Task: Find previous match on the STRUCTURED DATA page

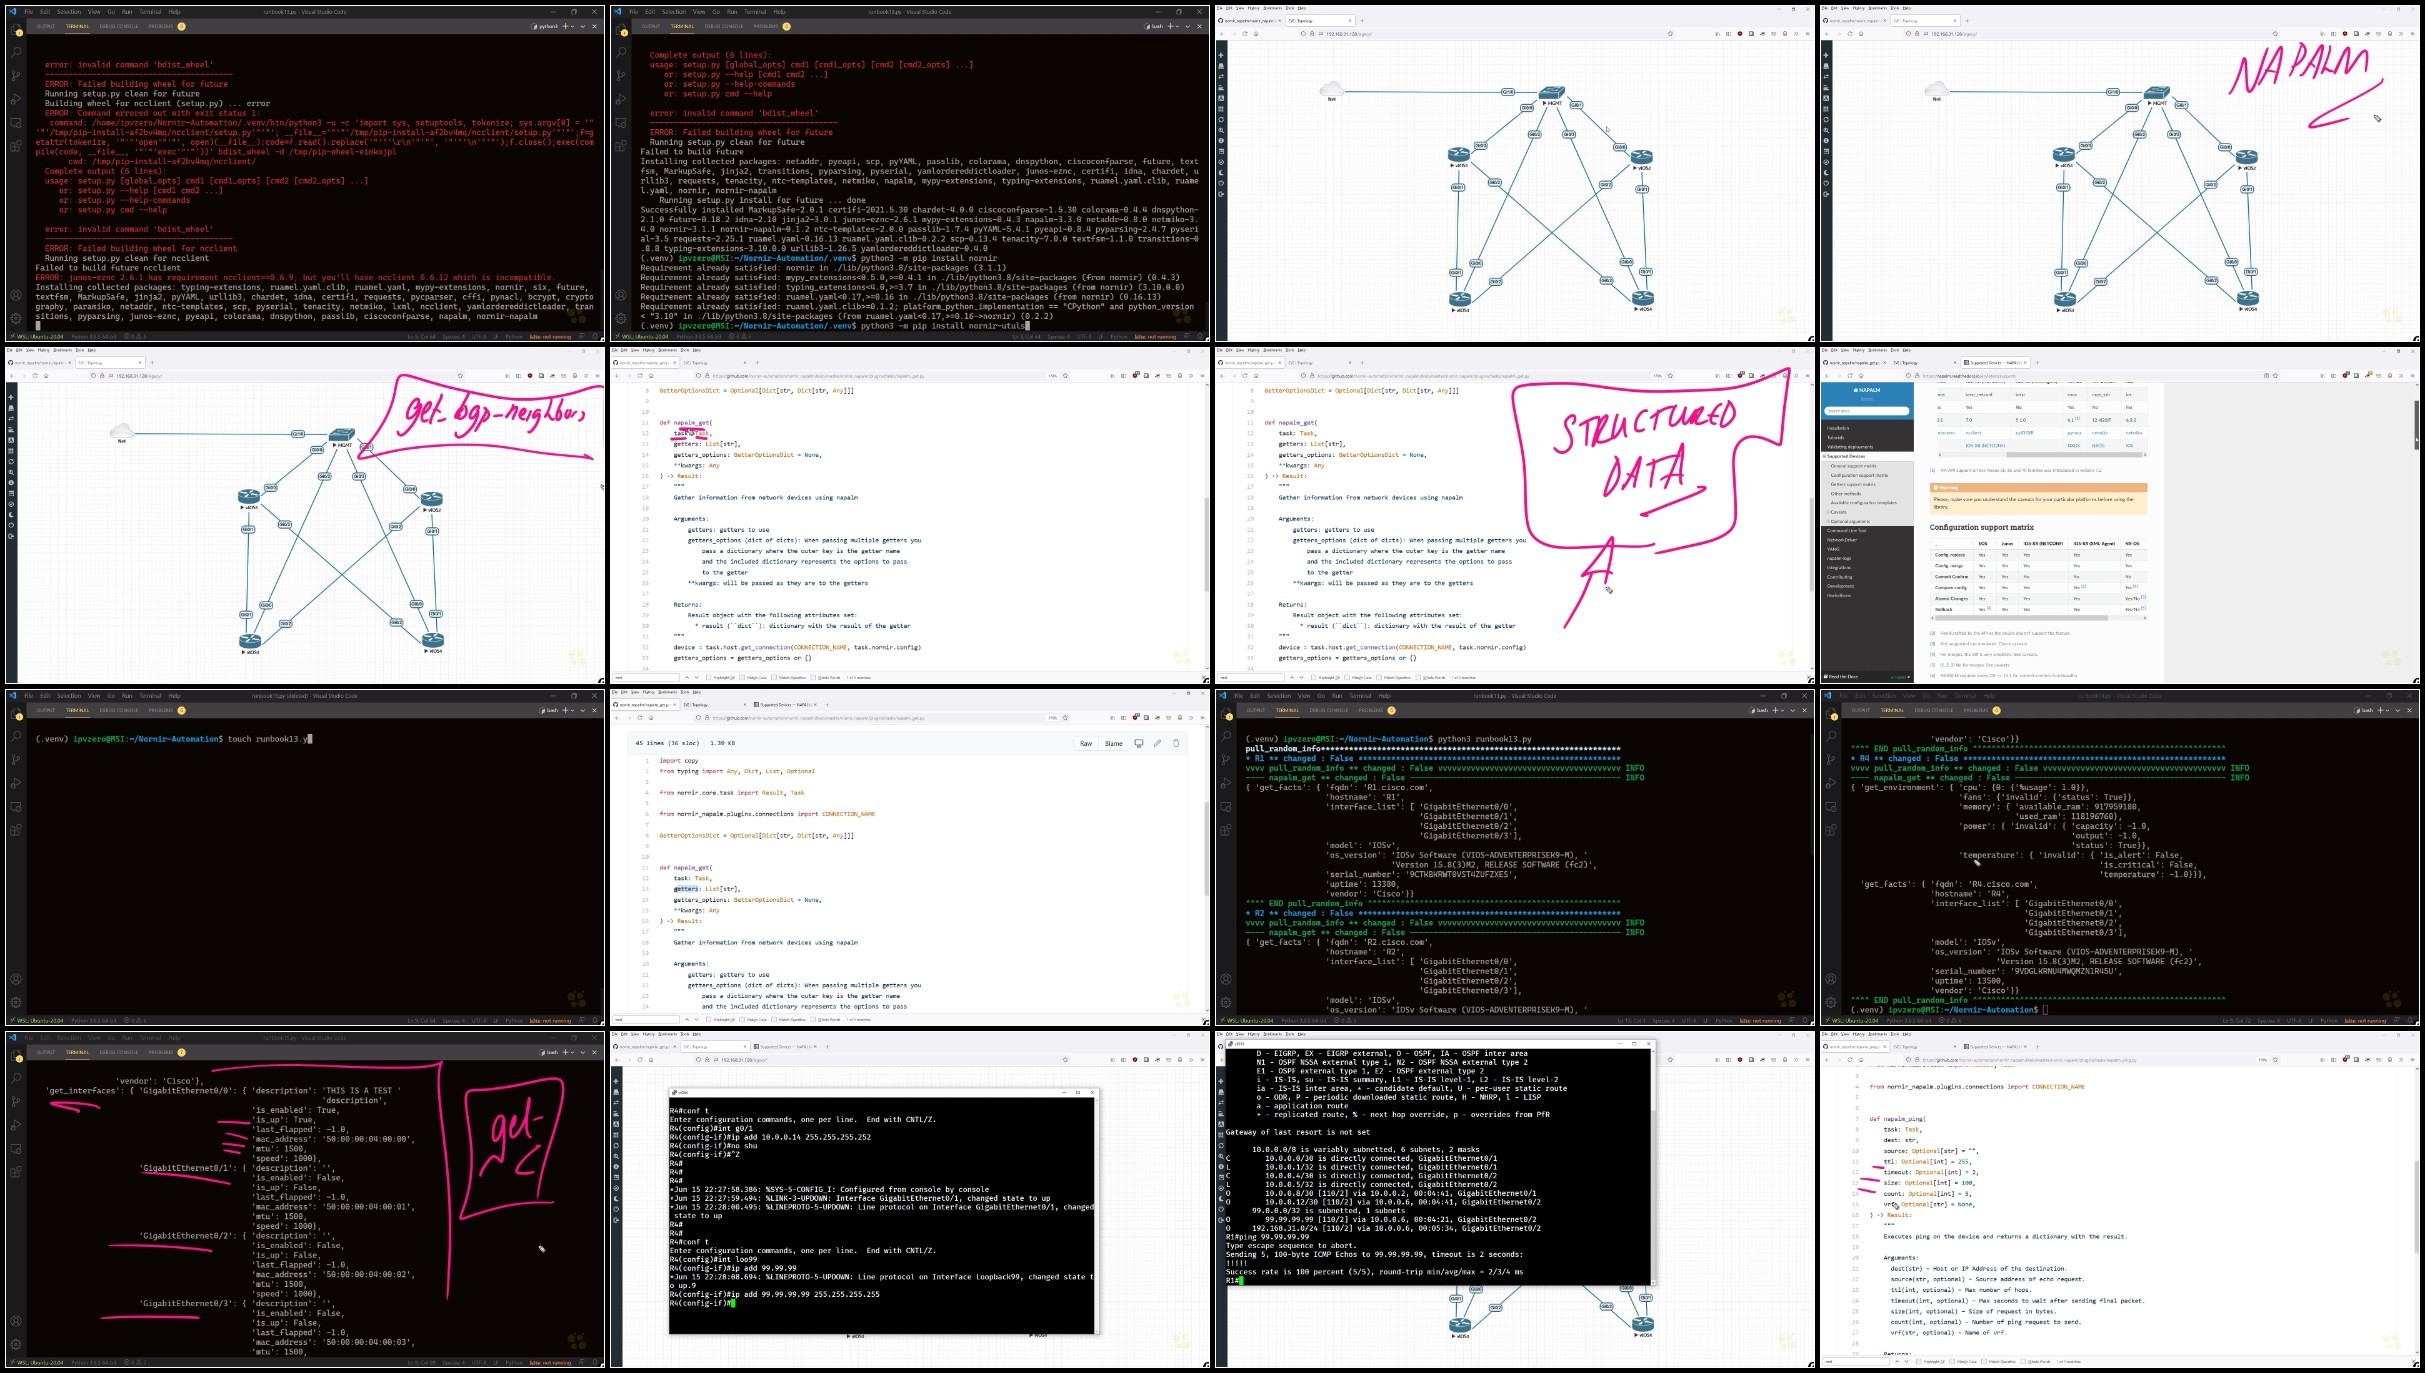Action: [x=1291, y=677]
